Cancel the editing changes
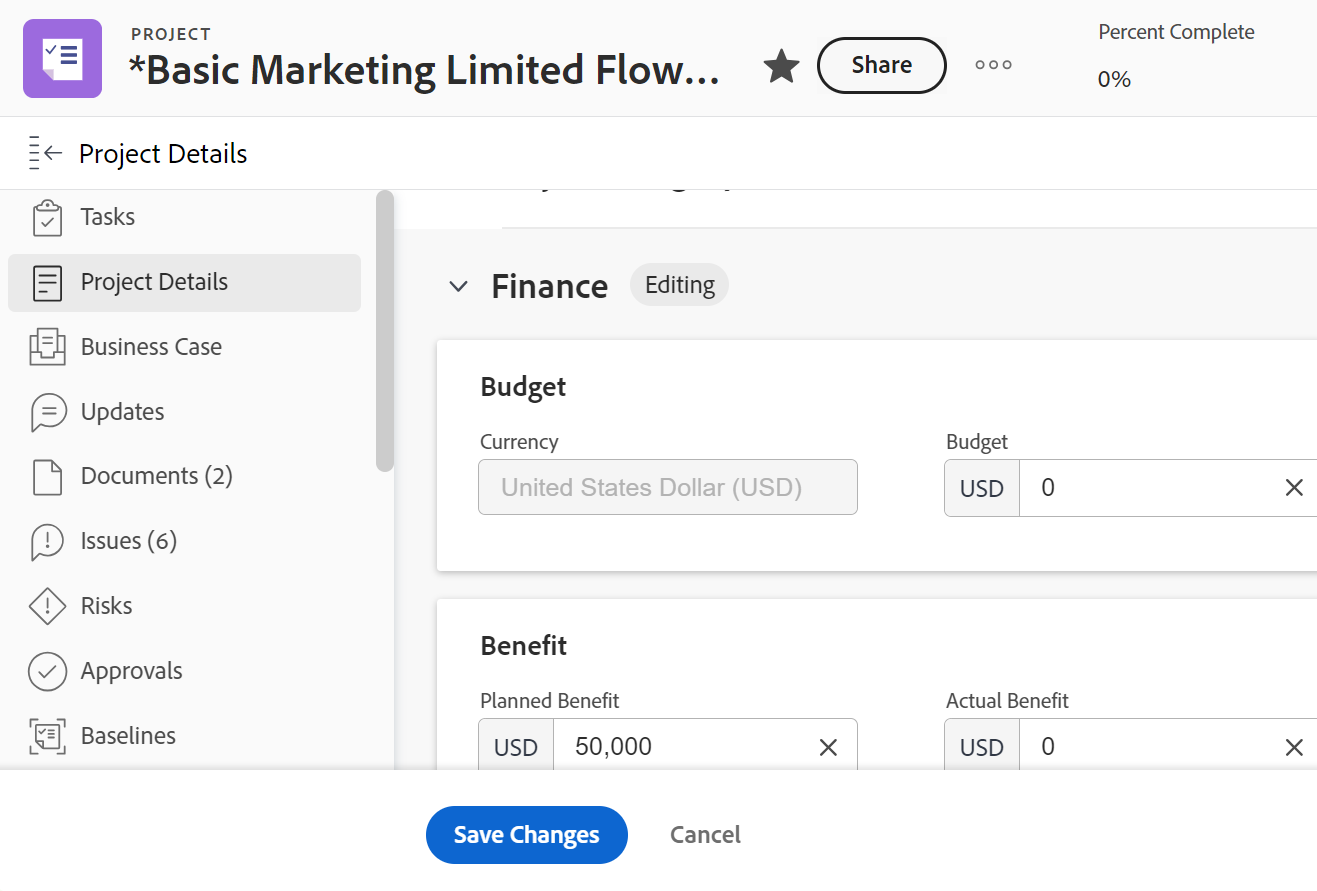This screenshot has width=1317, height=891. (705, 835)
